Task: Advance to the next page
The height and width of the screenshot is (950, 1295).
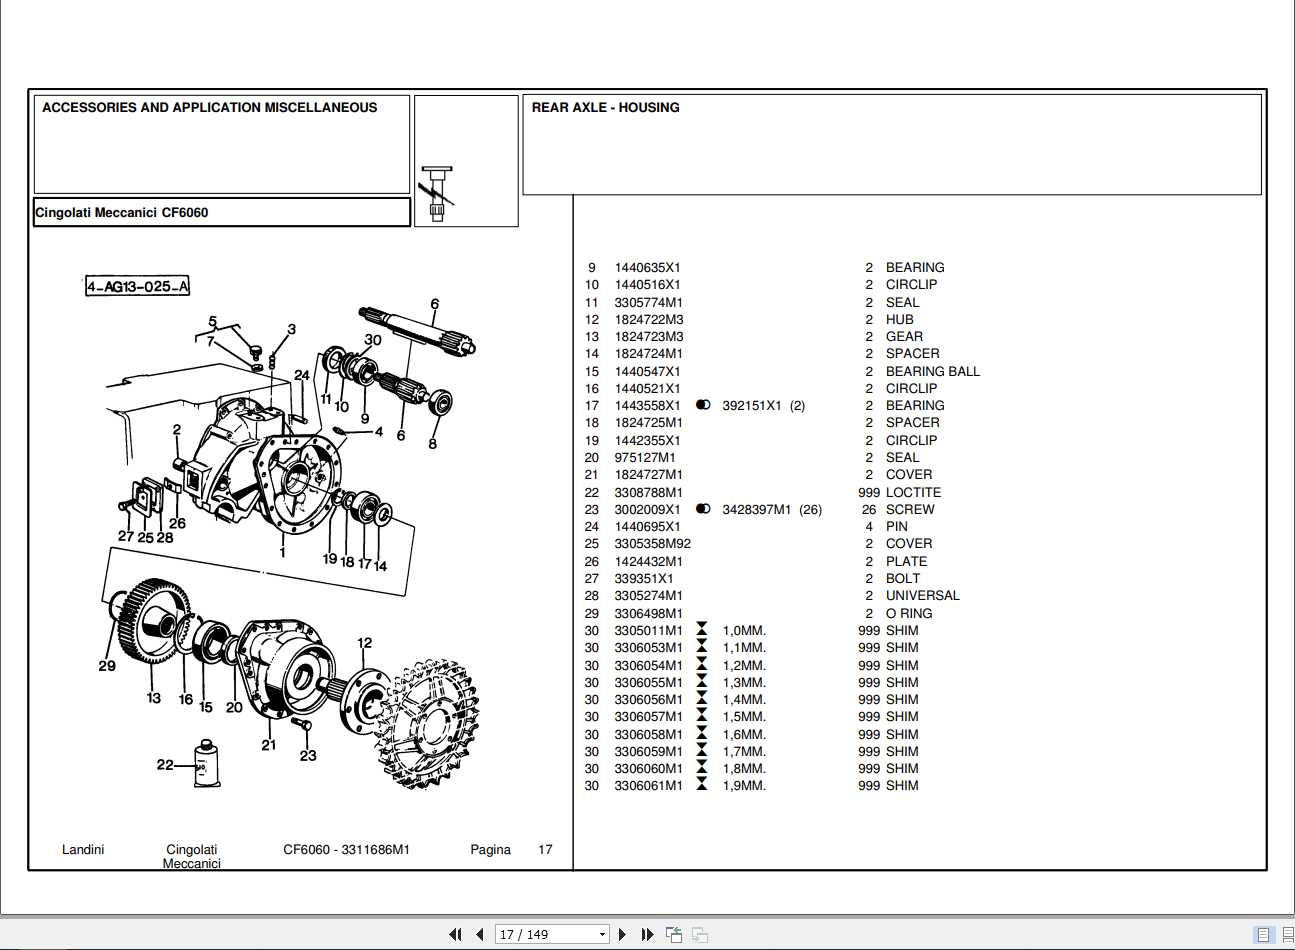Action: coord(622,934)
